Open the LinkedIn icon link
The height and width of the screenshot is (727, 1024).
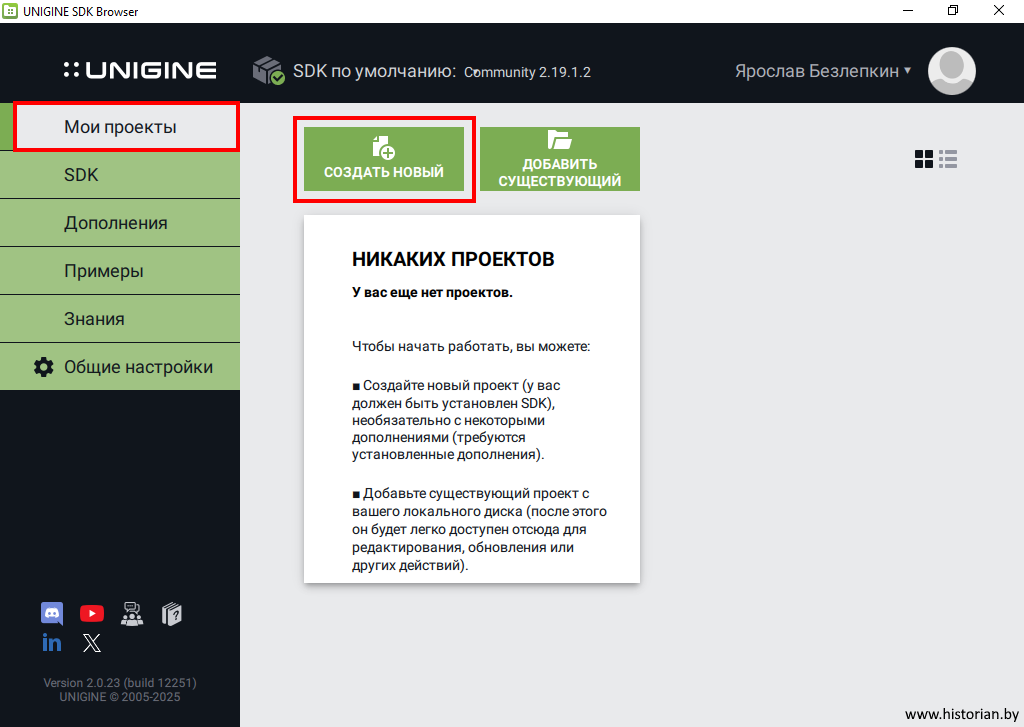tap(52, 643)
